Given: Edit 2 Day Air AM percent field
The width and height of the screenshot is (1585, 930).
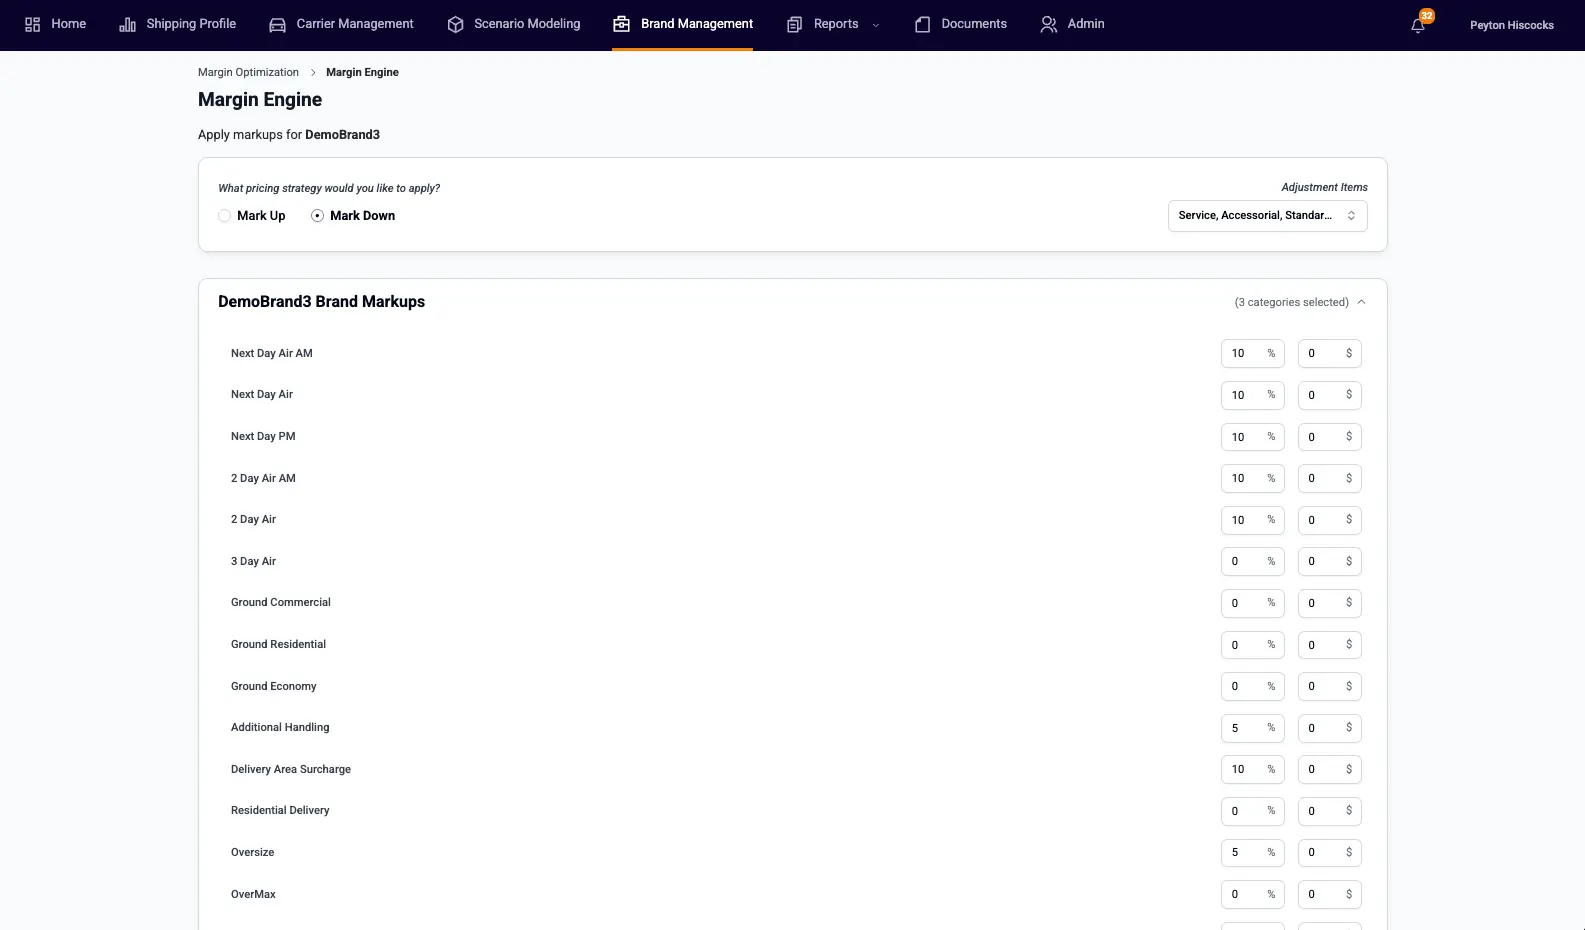Looking at the screenshot, I should click(1252, 478).
